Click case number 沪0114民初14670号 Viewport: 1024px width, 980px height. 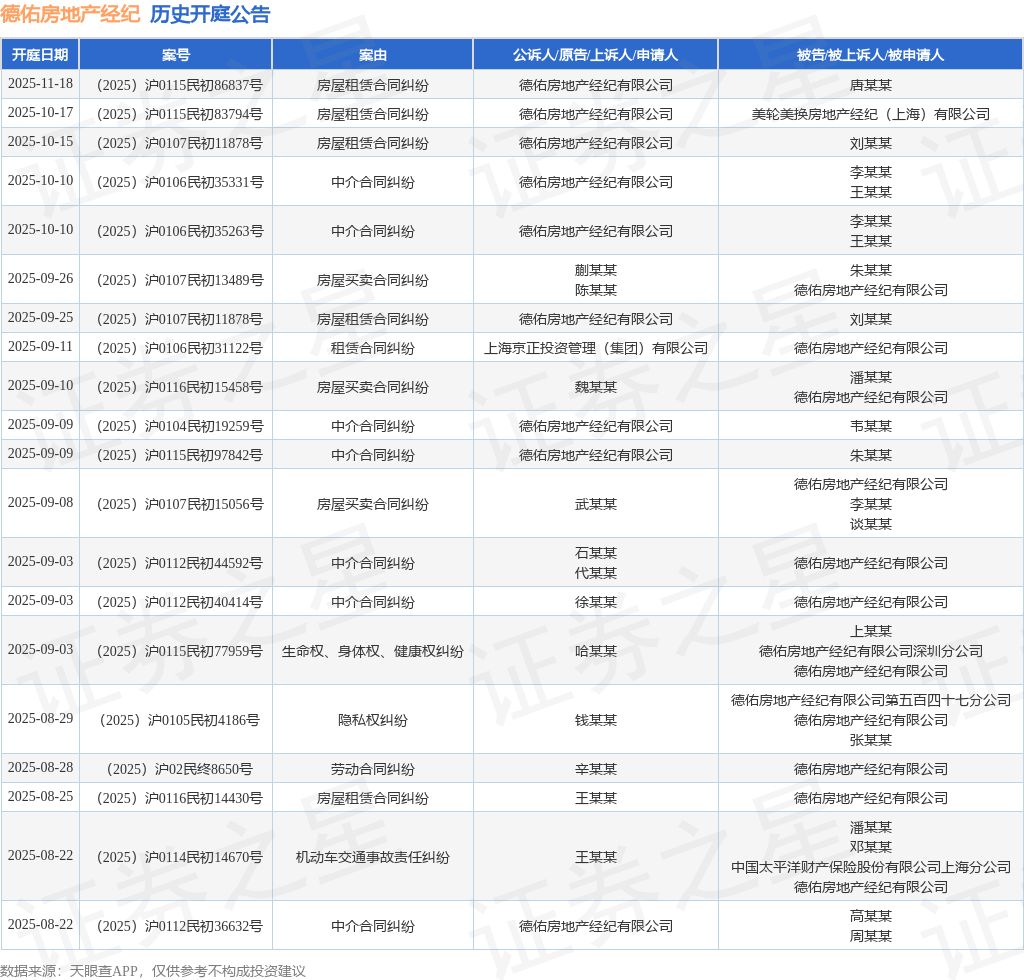pos(180,857)
